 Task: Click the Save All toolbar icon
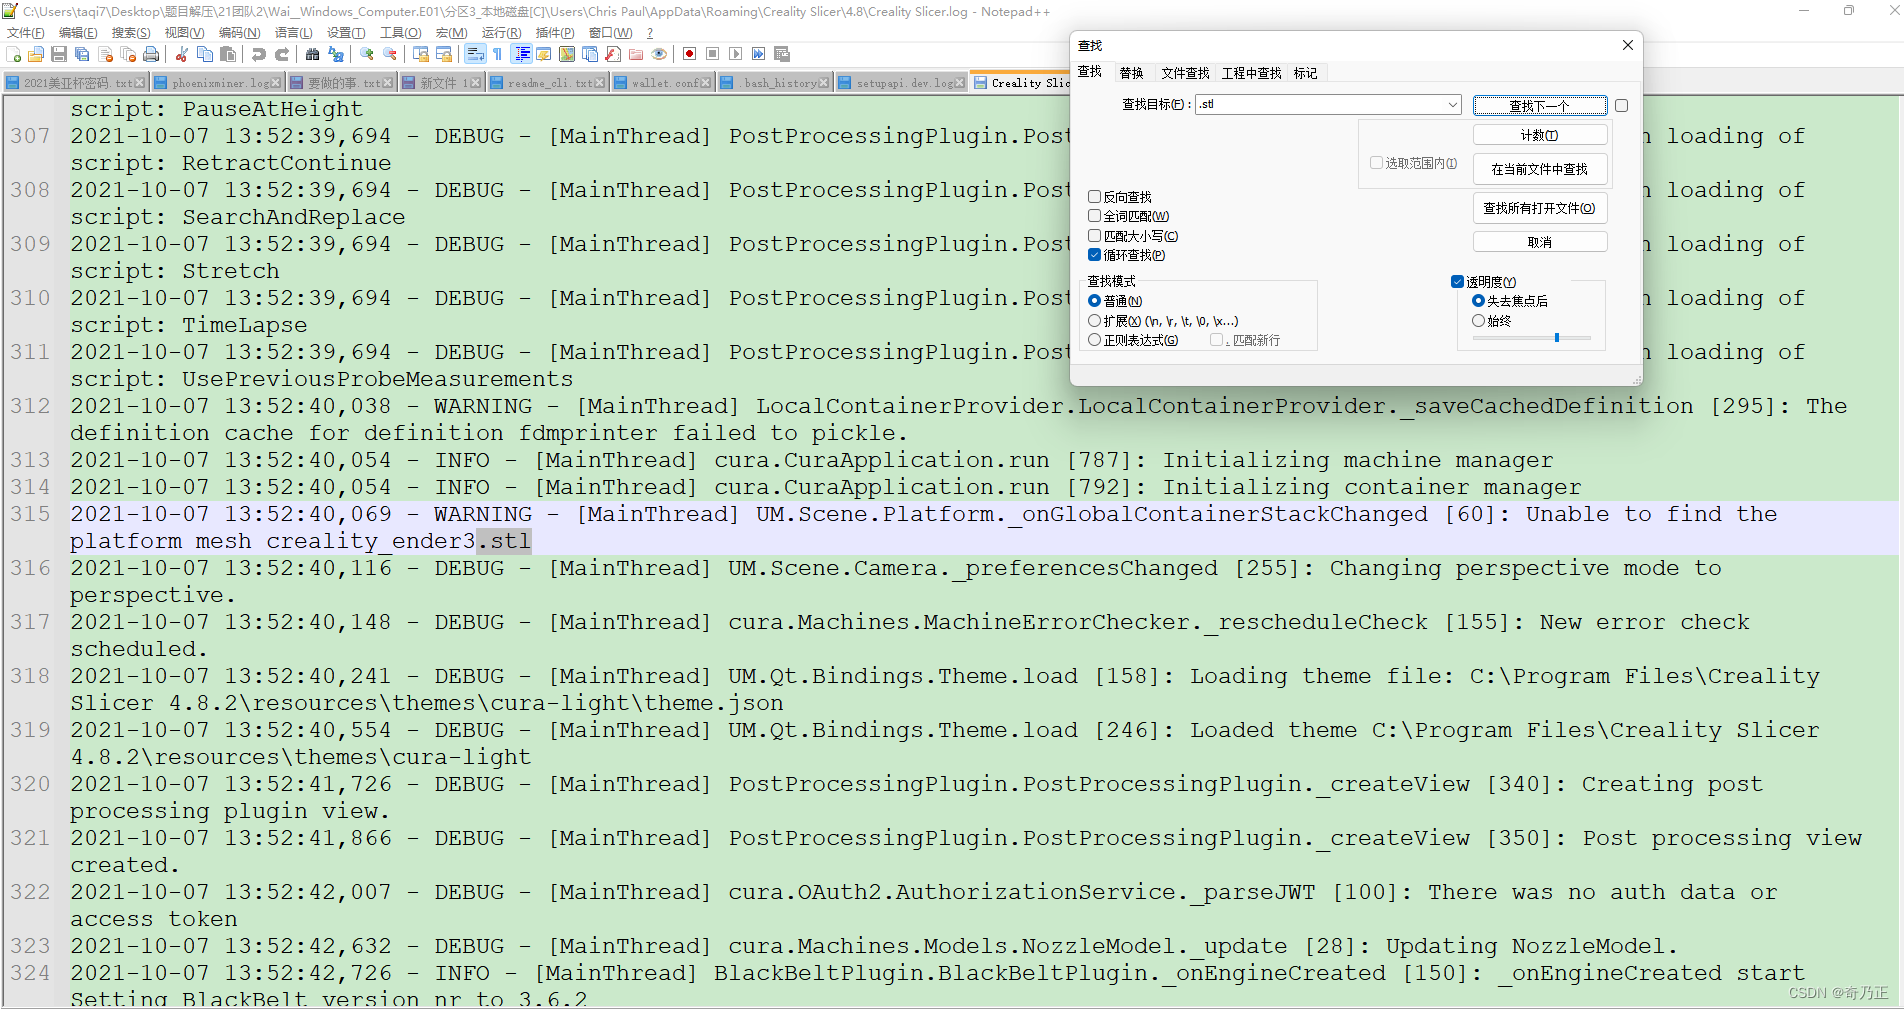82,54
